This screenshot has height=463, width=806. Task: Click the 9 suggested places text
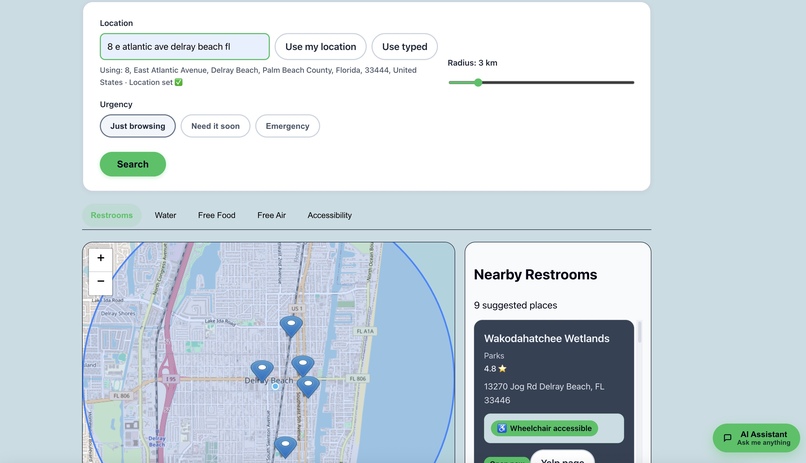[516, 305]
